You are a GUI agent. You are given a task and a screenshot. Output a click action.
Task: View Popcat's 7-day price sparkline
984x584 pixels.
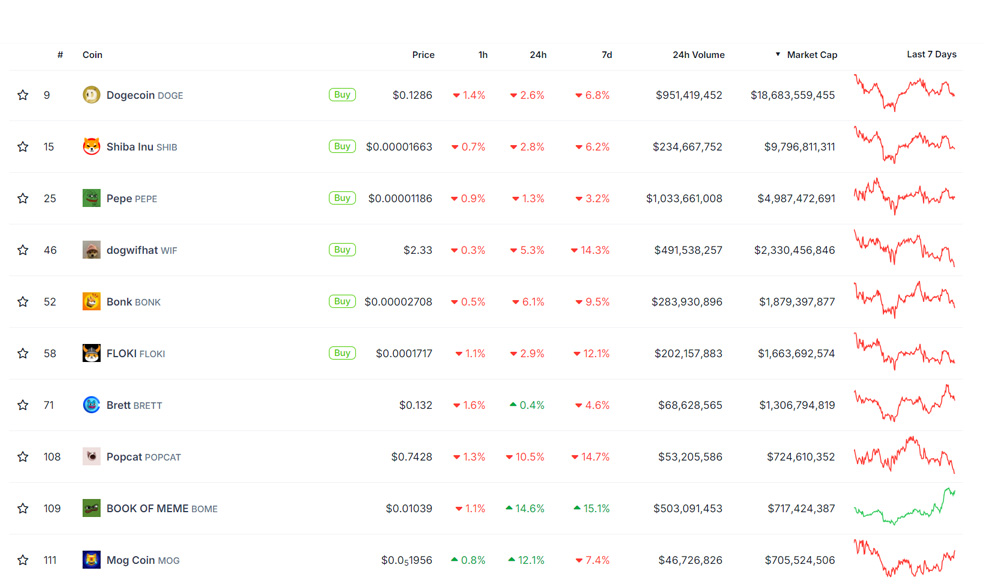pos(904,455)
